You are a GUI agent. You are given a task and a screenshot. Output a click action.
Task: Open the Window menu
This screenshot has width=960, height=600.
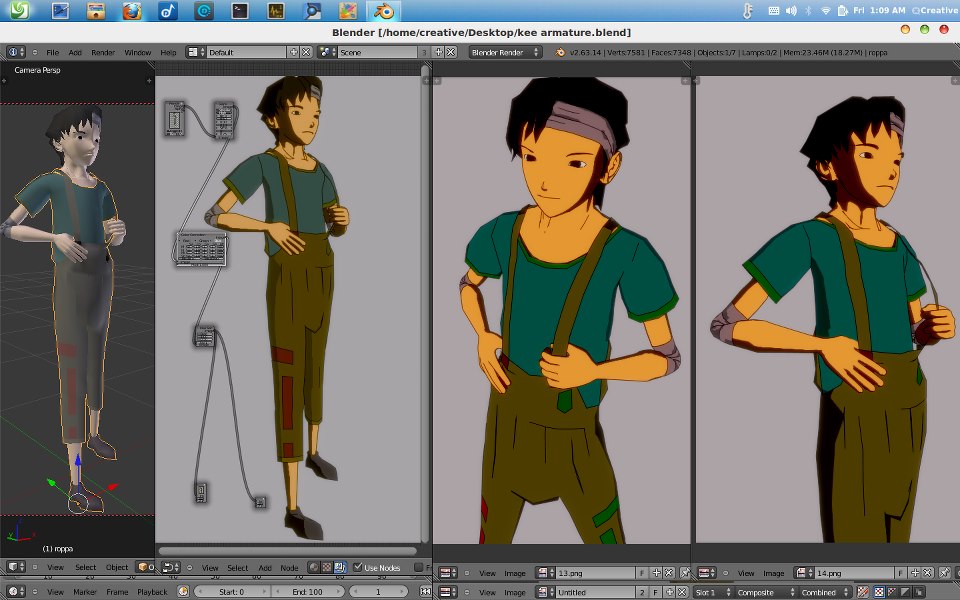pos(138,52)
